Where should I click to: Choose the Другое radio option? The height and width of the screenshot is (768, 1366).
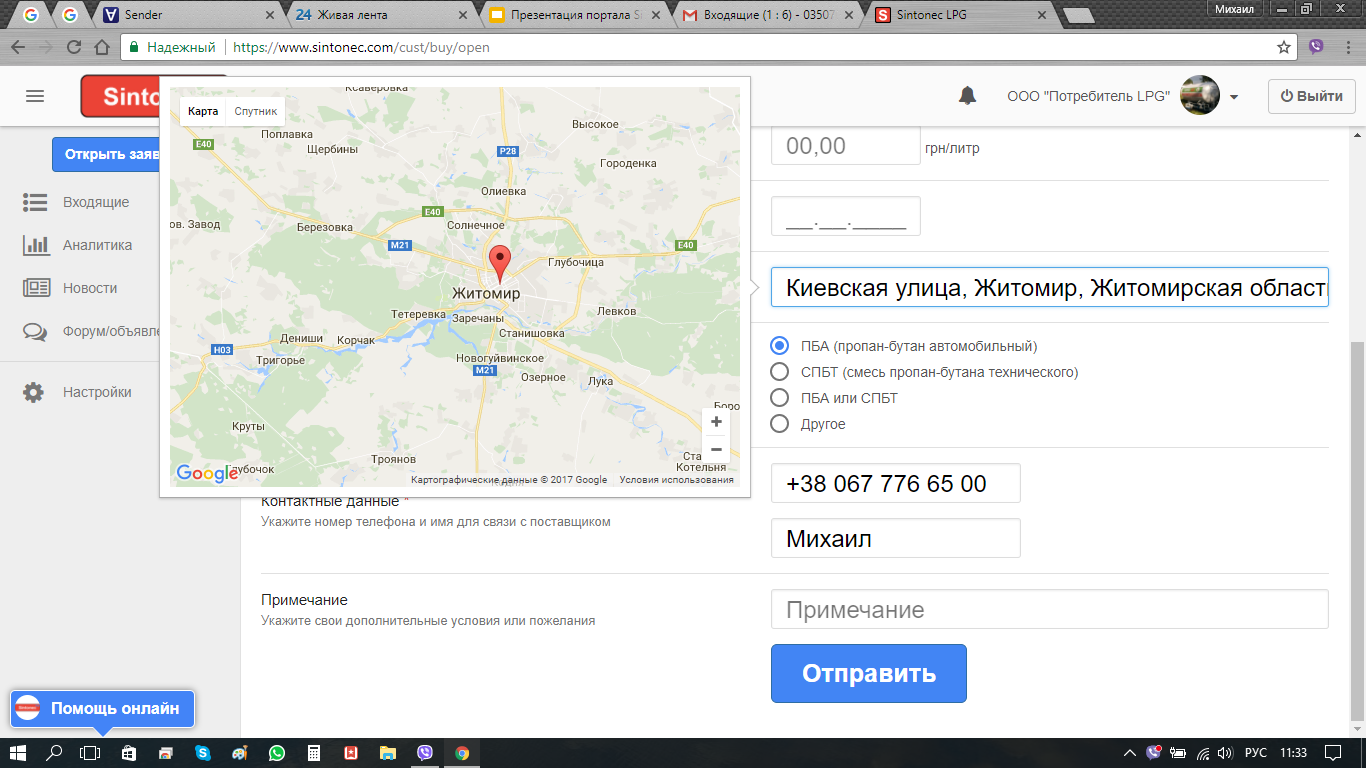780,424
